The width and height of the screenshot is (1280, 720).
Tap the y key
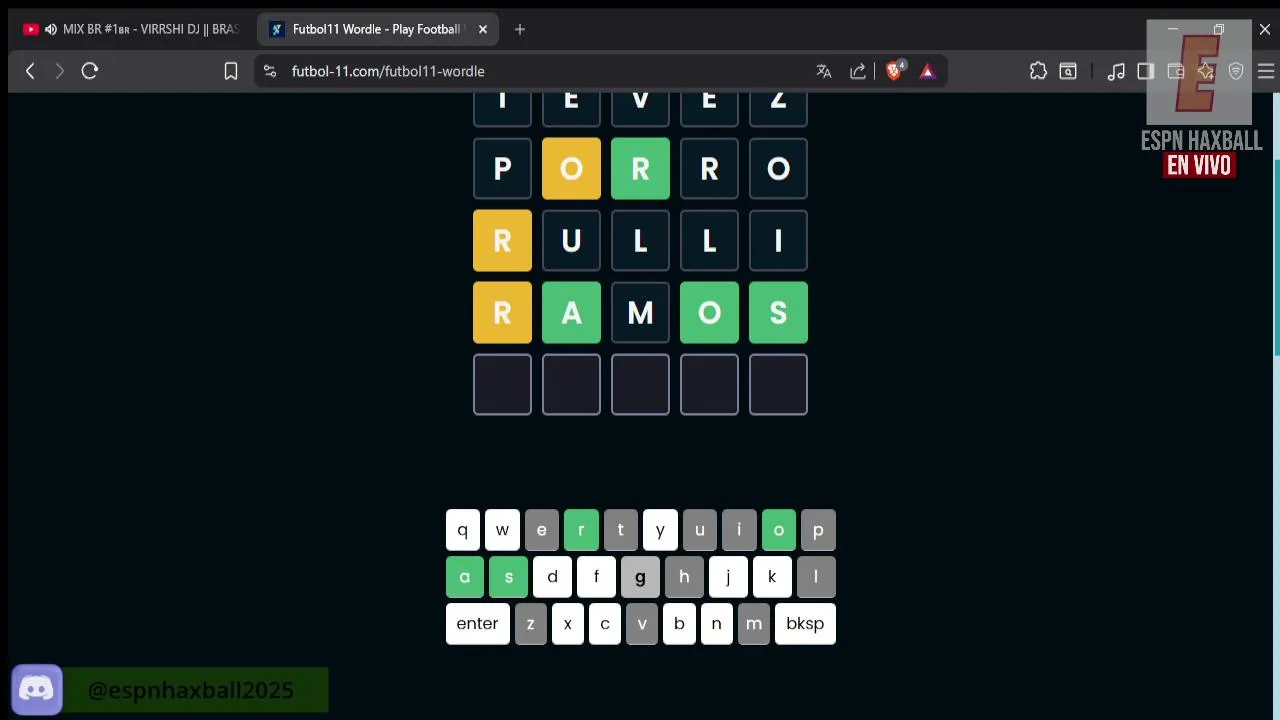click(660, 530)
